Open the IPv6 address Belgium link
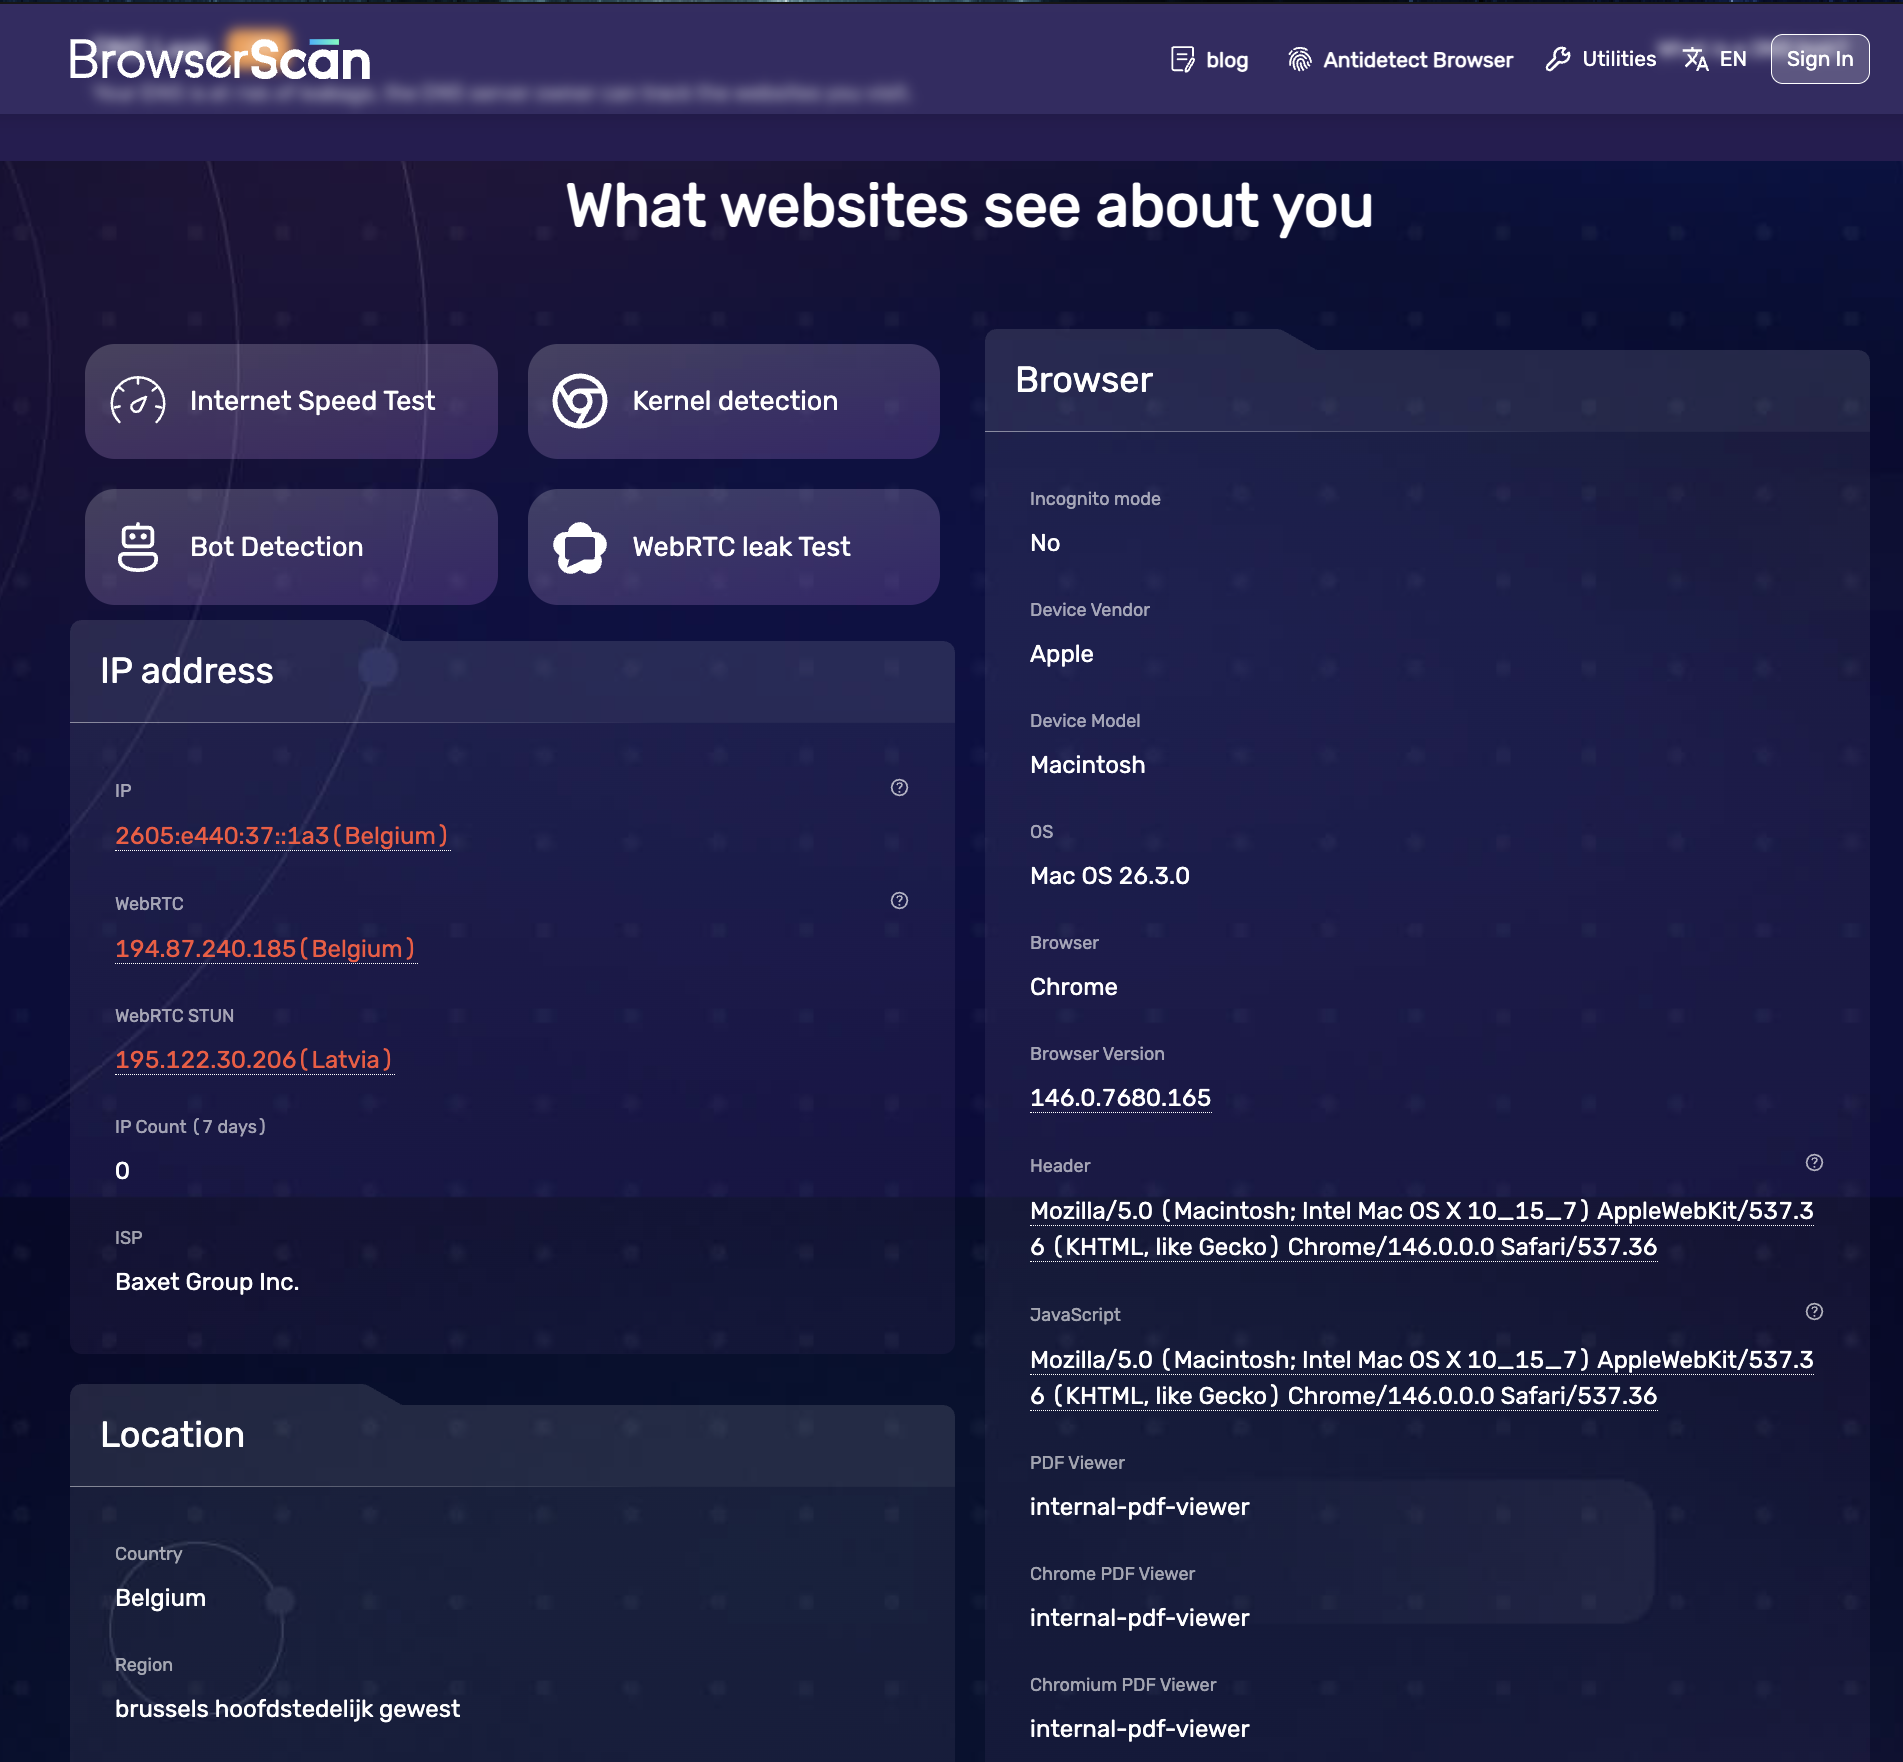Screen dimensions: 1903x1762 pos(281,836)
